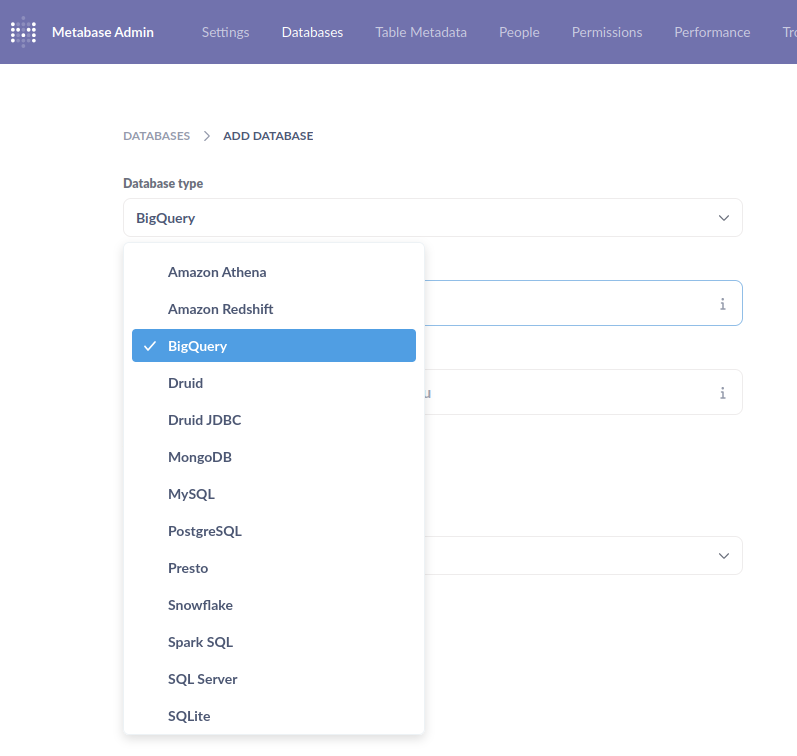Choose PostgreSQL option
797x756 pixels.
tap(274, 531)
